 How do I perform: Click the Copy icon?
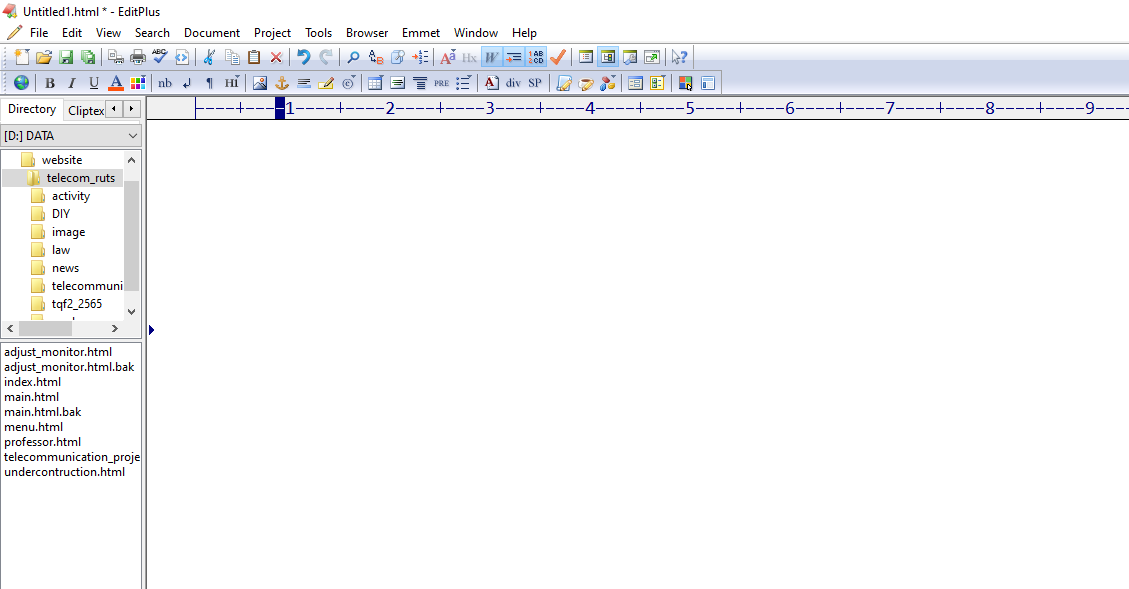232,57
